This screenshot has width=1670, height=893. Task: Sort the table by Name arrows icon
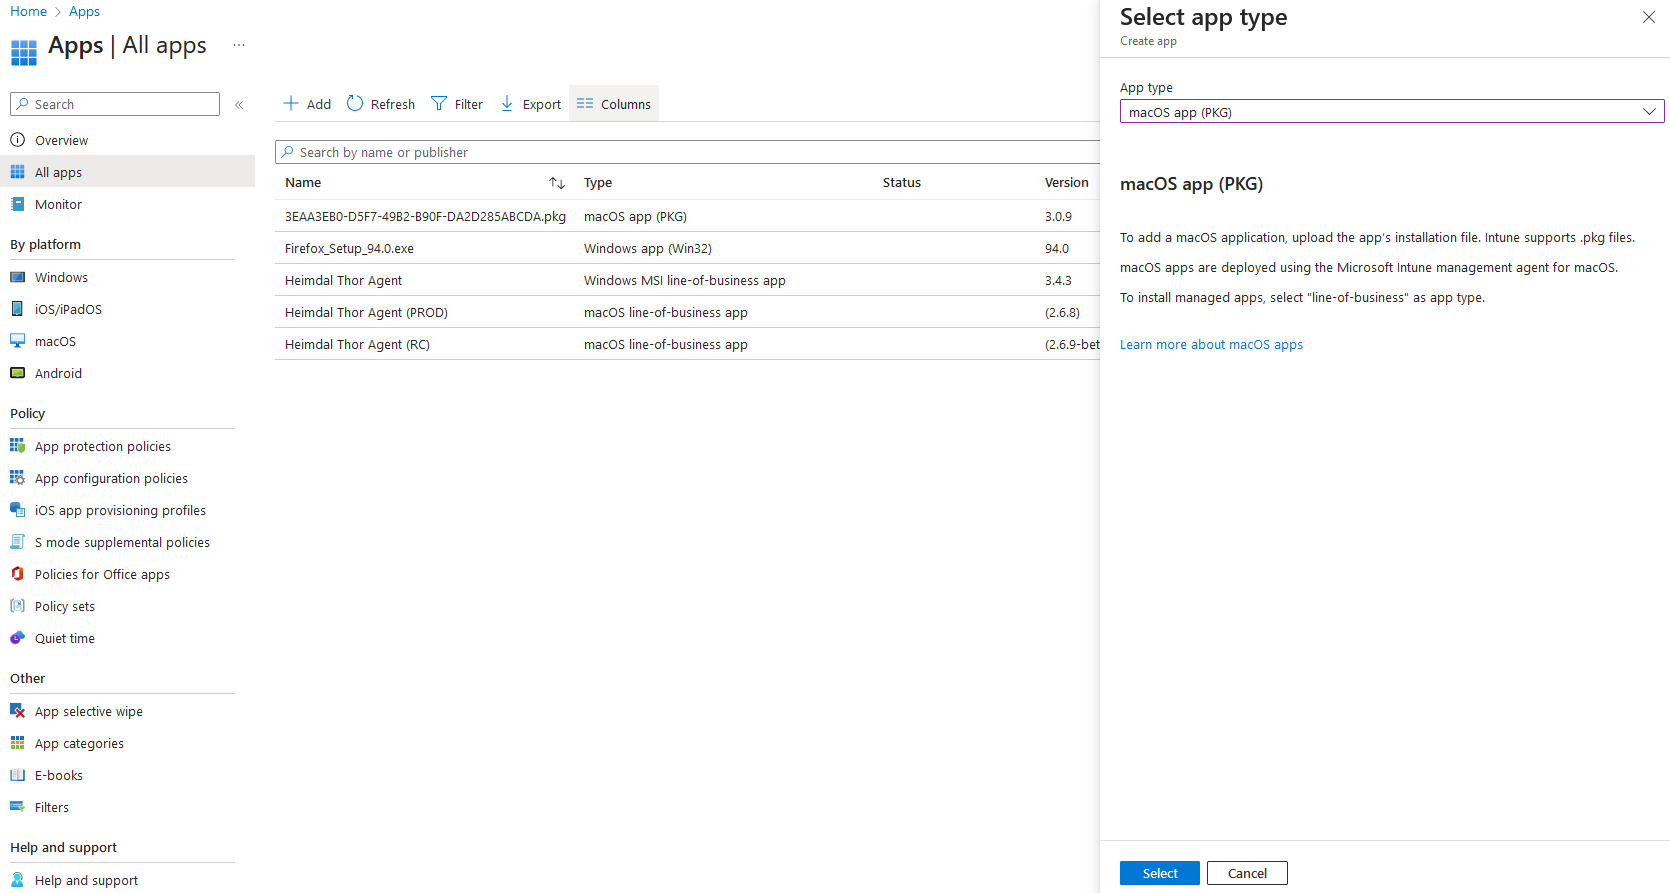click(557, 183)
